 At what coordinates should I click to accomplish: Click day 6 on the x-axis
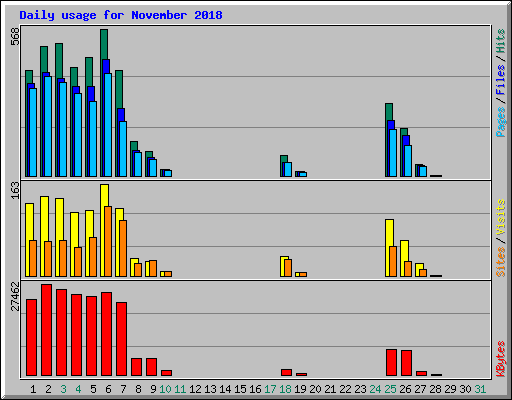(x=108, y=389)
